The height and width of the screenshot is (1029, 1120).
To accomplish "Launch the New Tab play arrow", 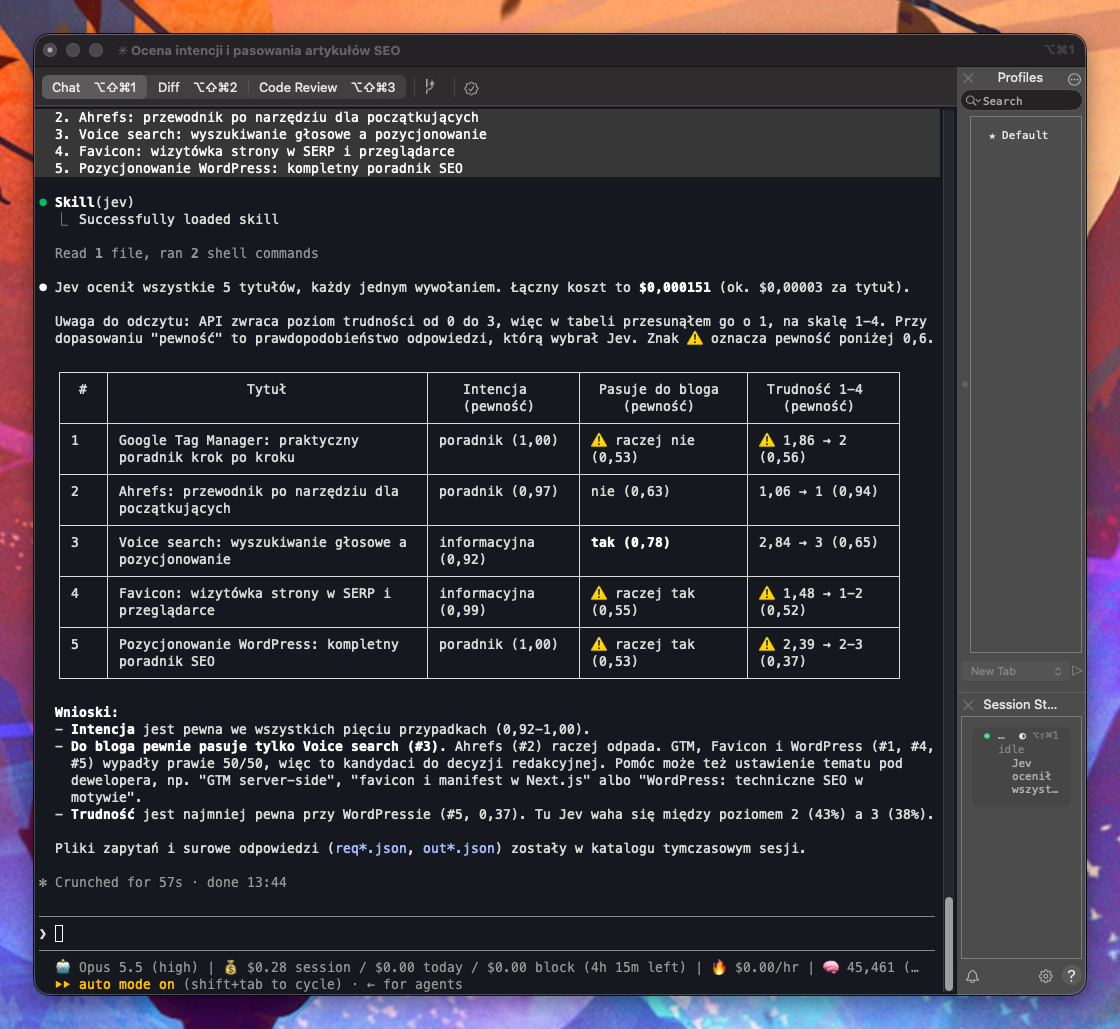I will 1076,671.
